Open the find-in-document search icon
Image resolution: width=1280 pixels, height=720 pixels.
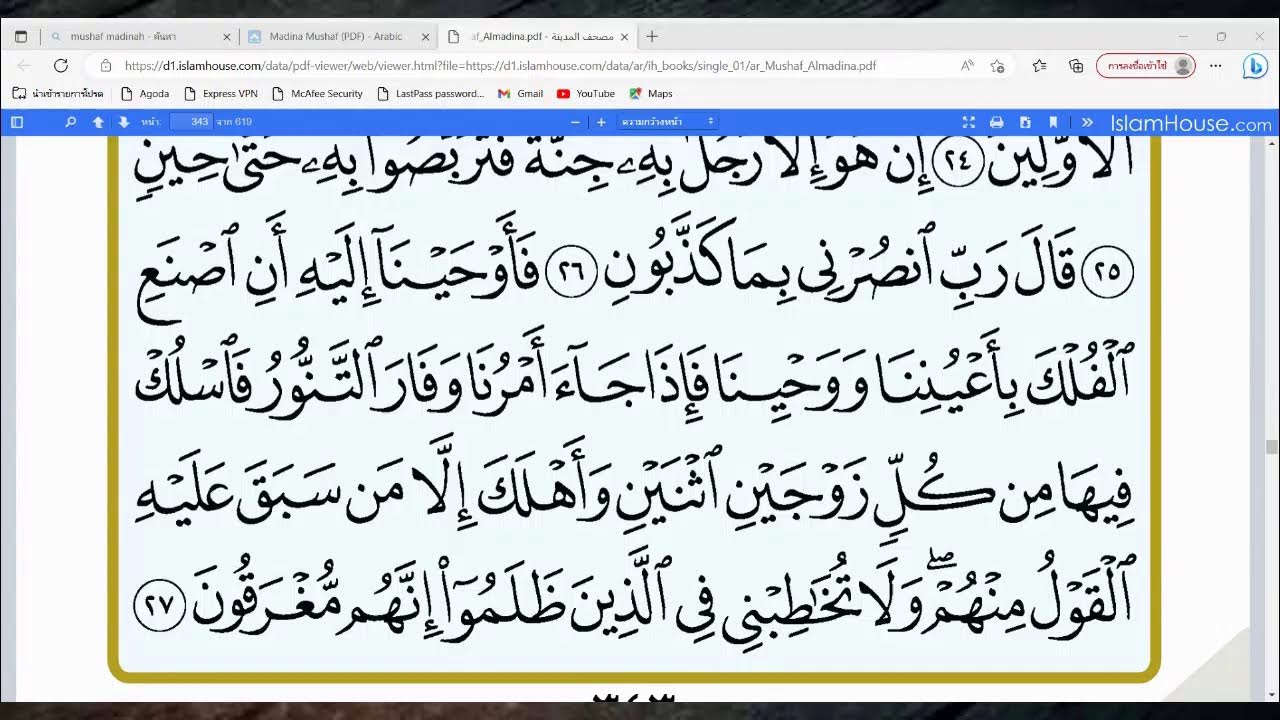70,122
